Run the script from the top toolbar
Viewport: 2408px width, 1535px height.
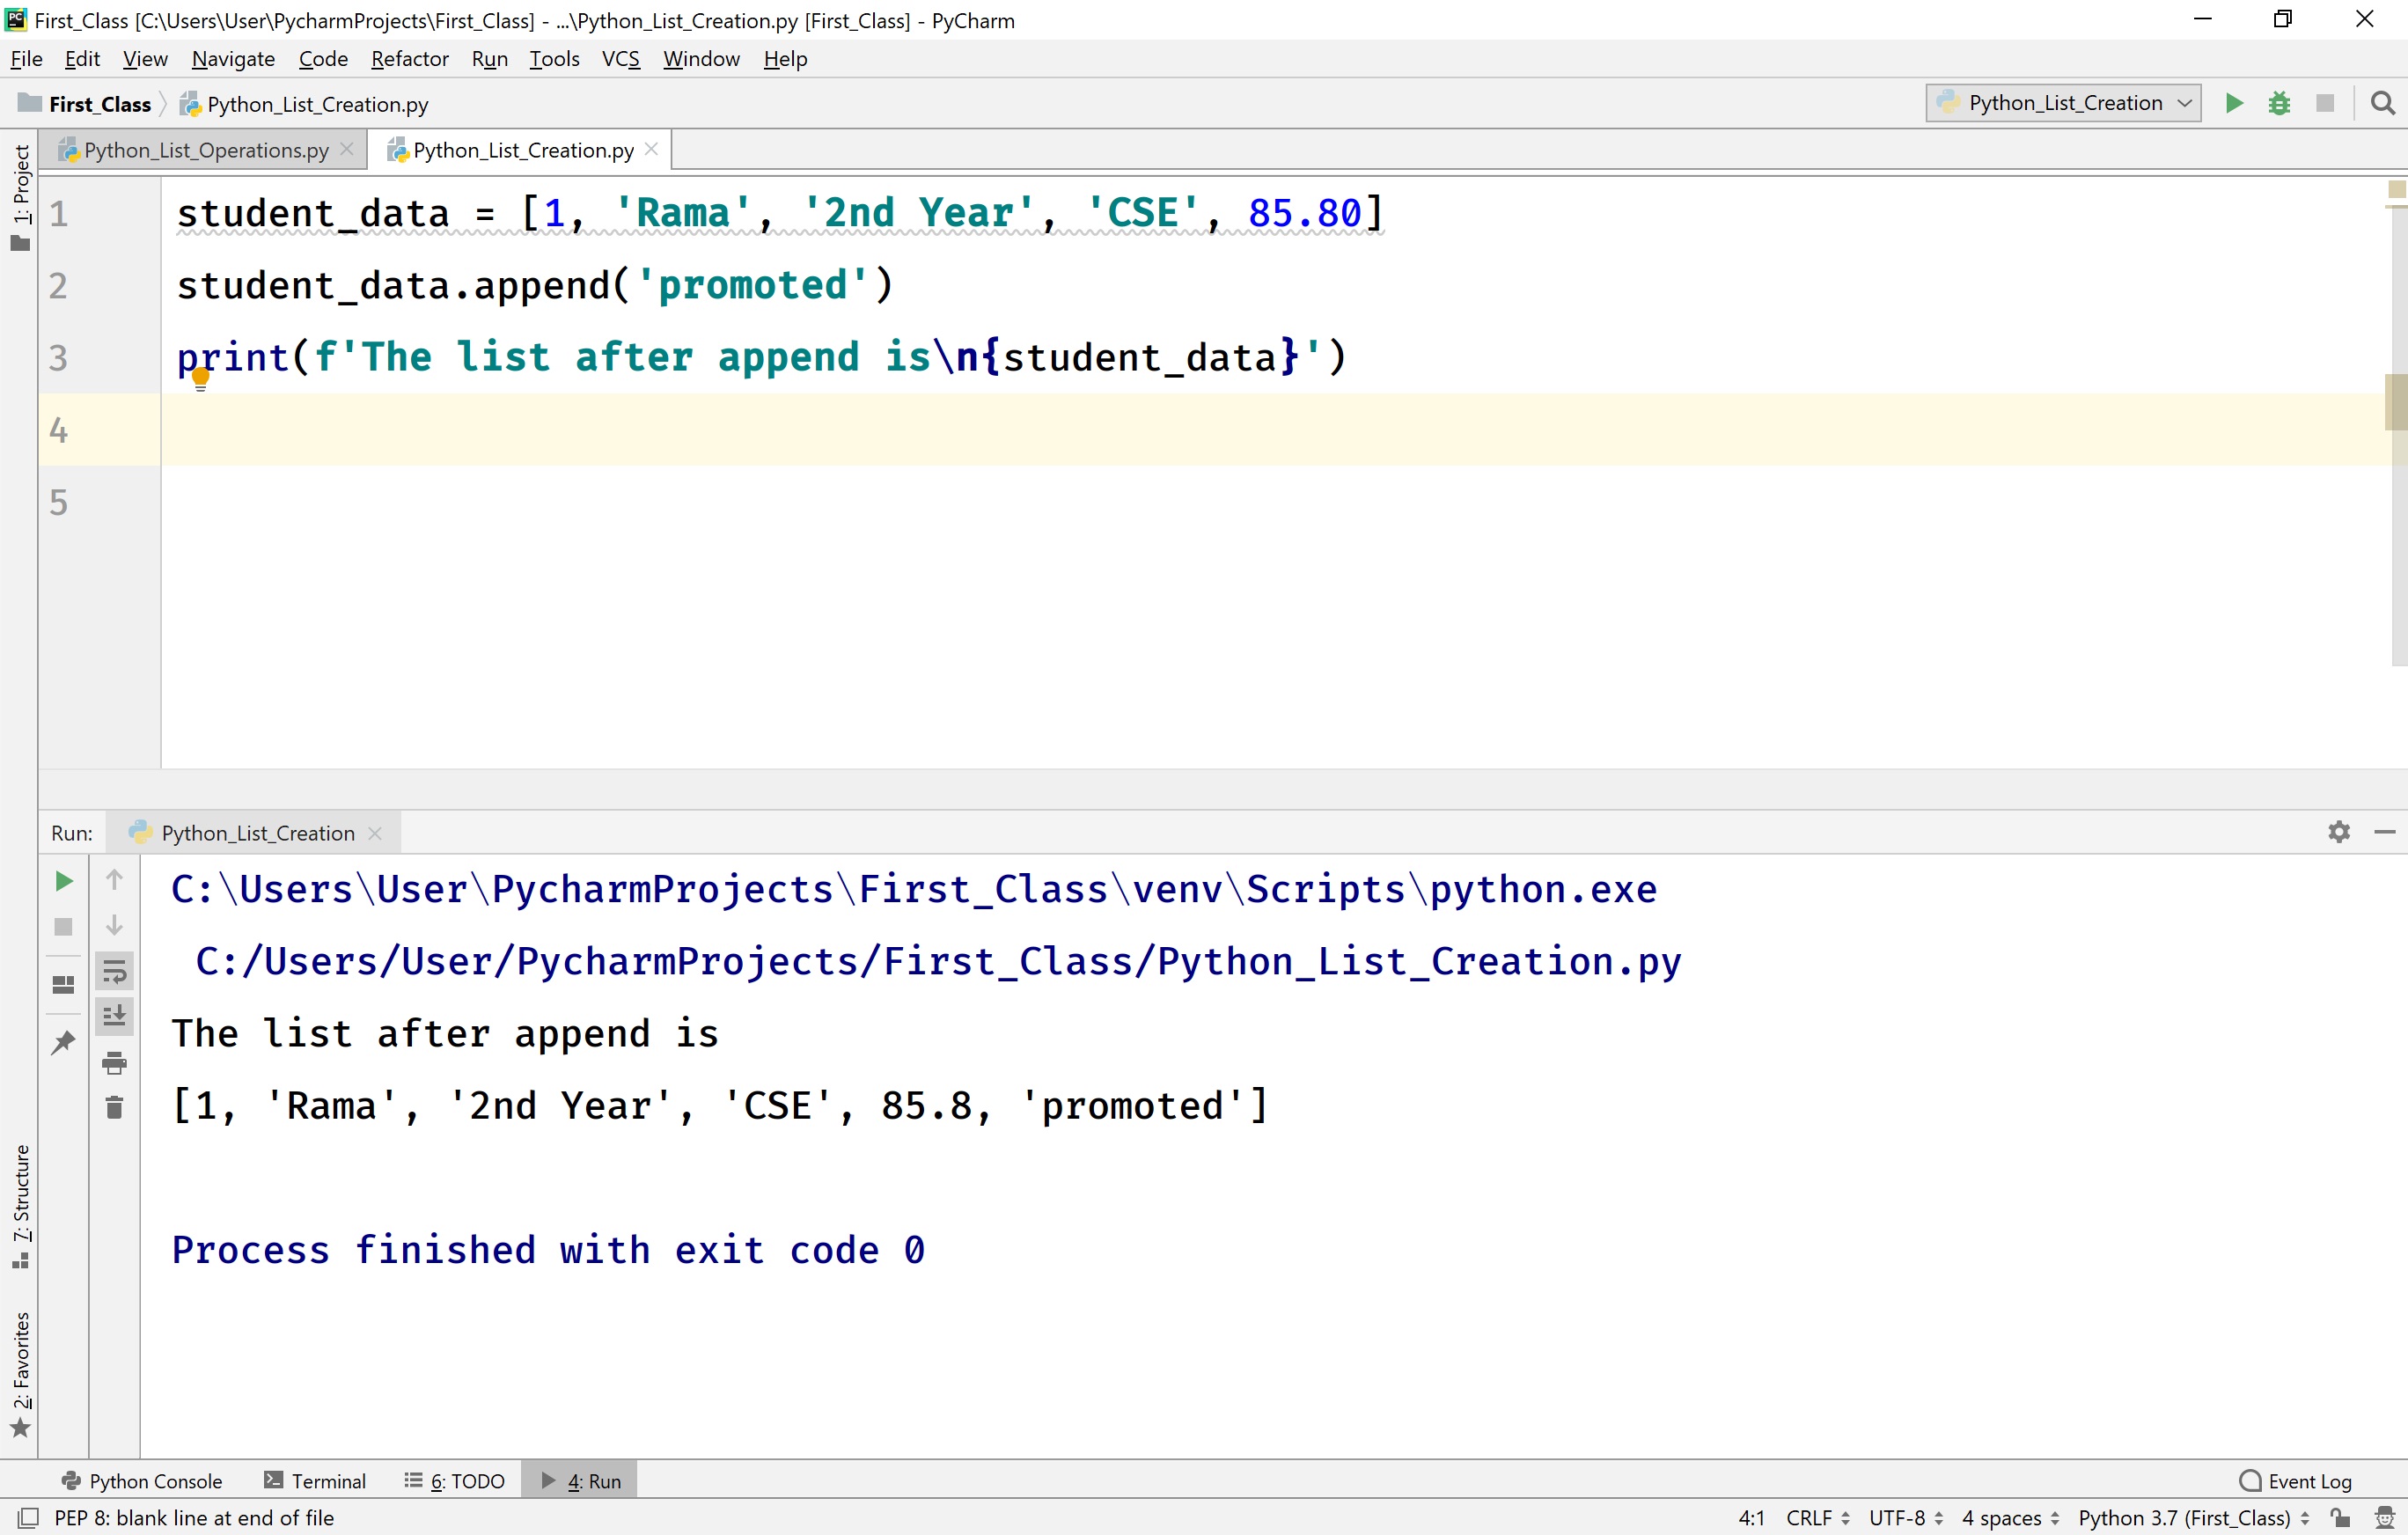[x=2234, y=102]
